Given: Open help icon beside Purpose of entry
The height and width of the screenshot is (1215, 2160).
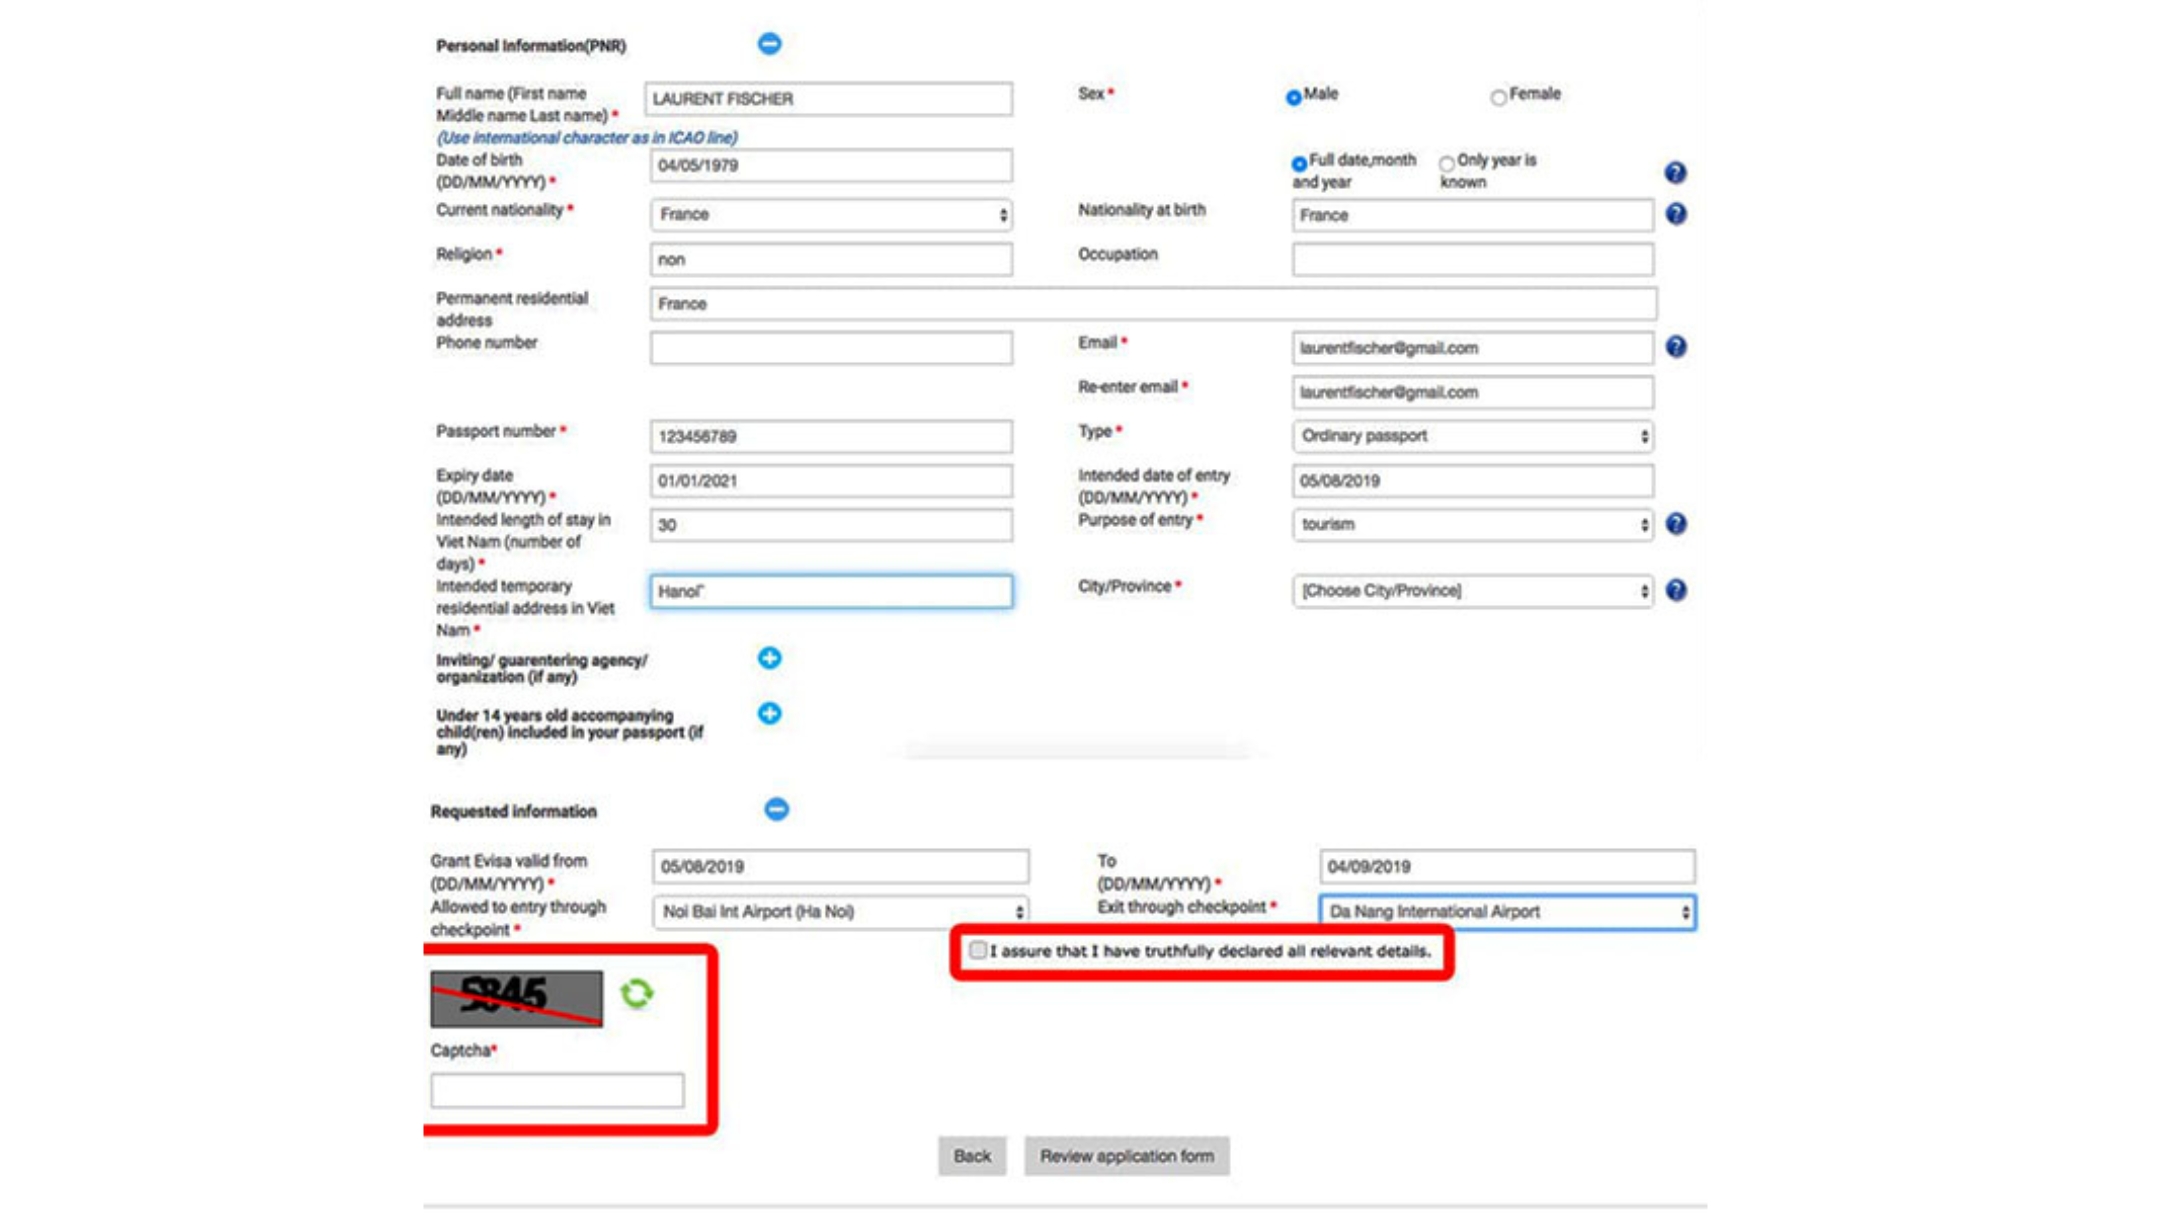Looking at the screenshot, I should (1676, 524).
